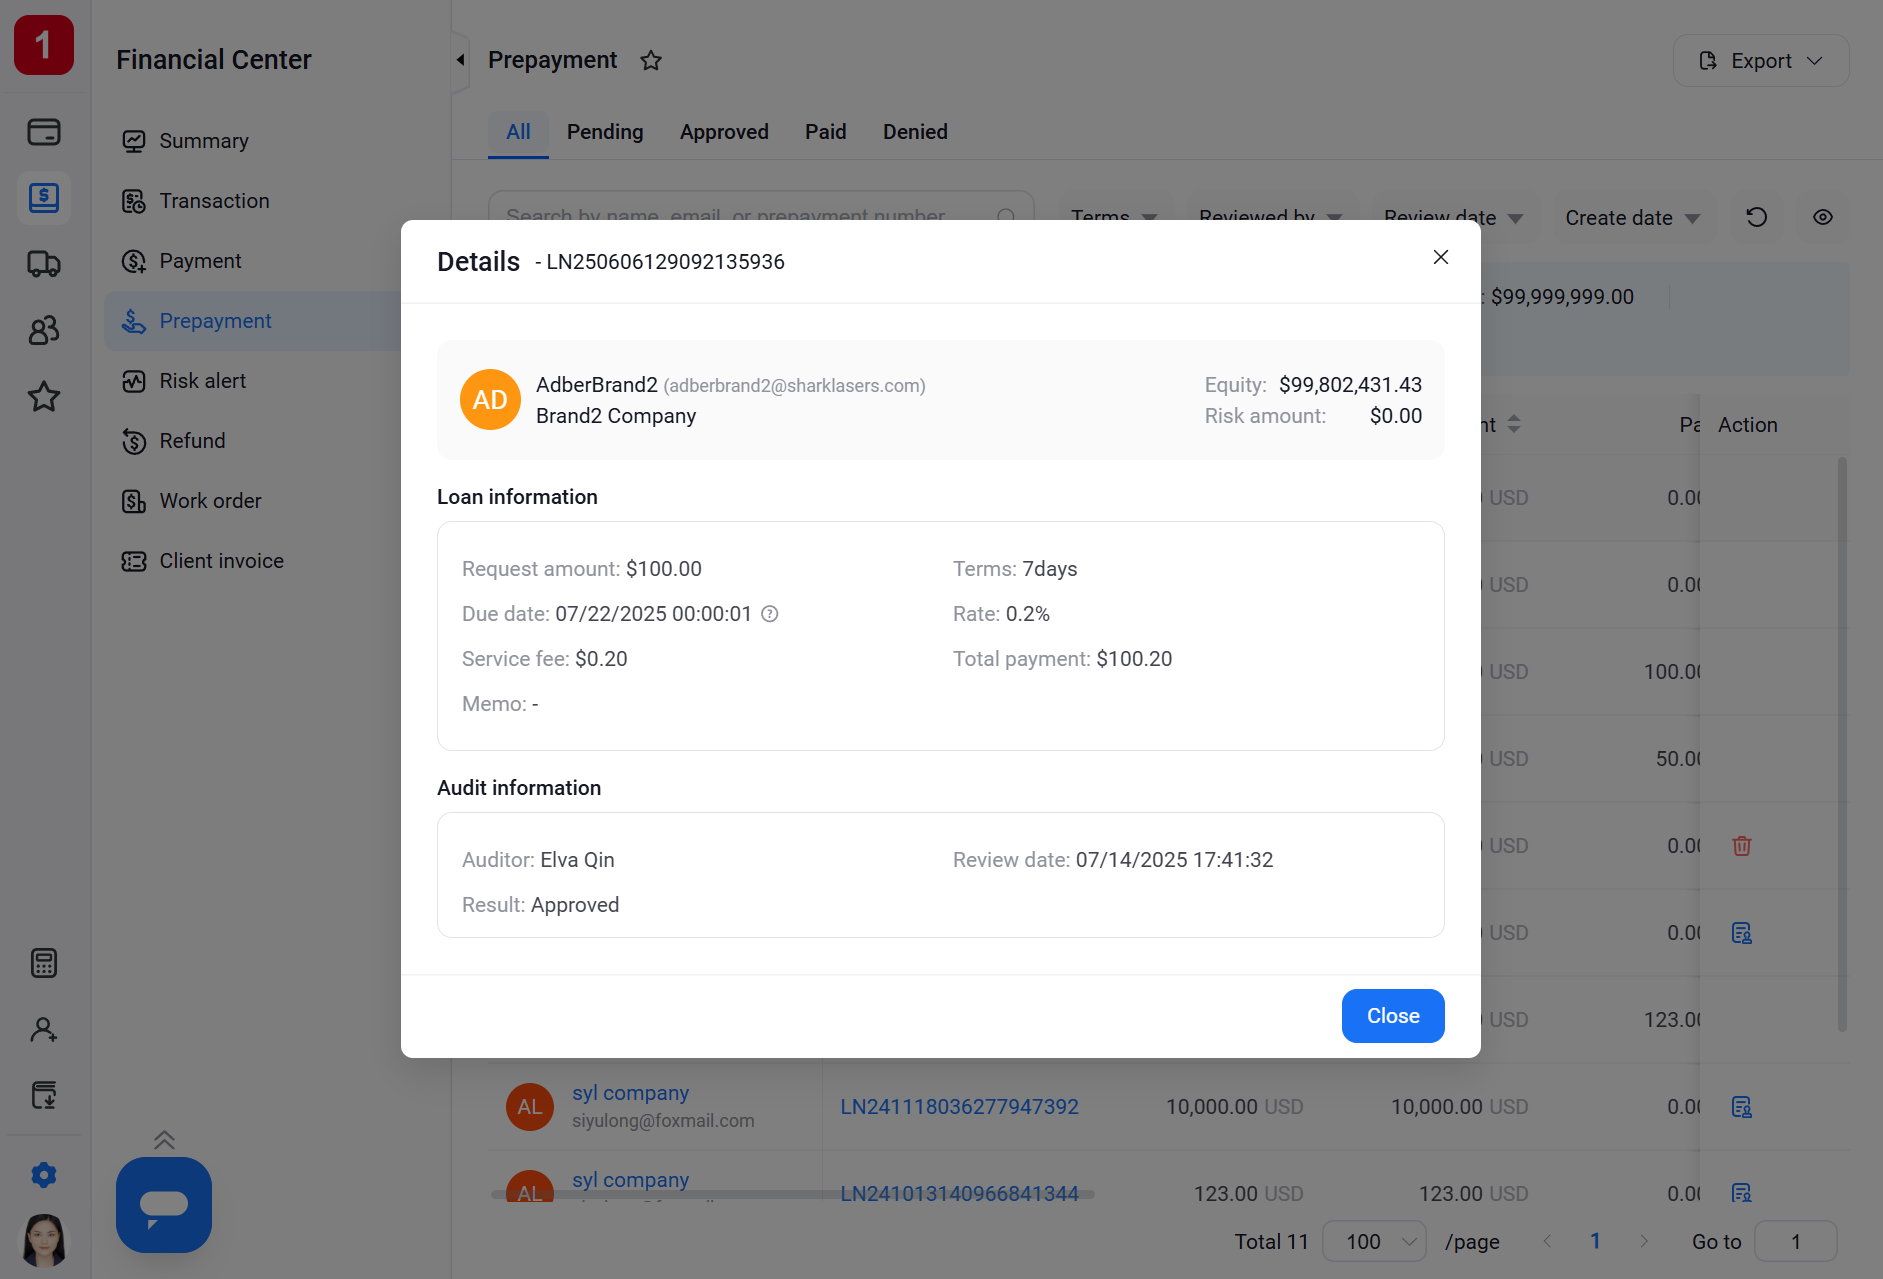Open the users group icon in rail

tap(44, 330)
